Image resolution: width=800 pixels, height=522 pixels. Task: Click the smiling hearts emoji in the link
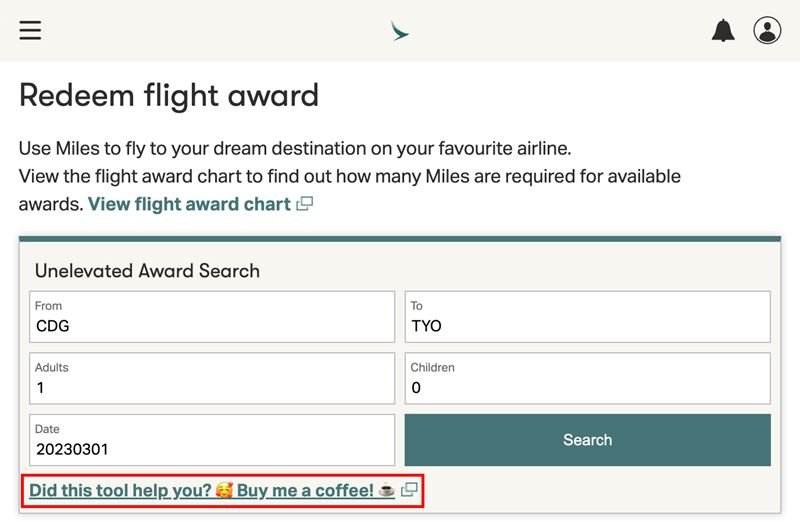coord(224,490)
